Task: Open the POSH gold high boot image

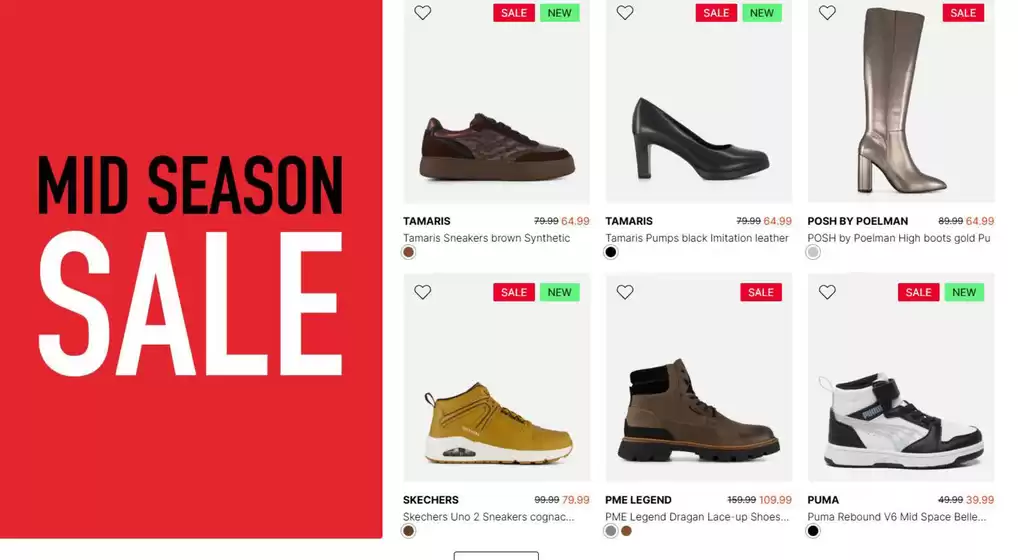Action: tap(901, 101)
